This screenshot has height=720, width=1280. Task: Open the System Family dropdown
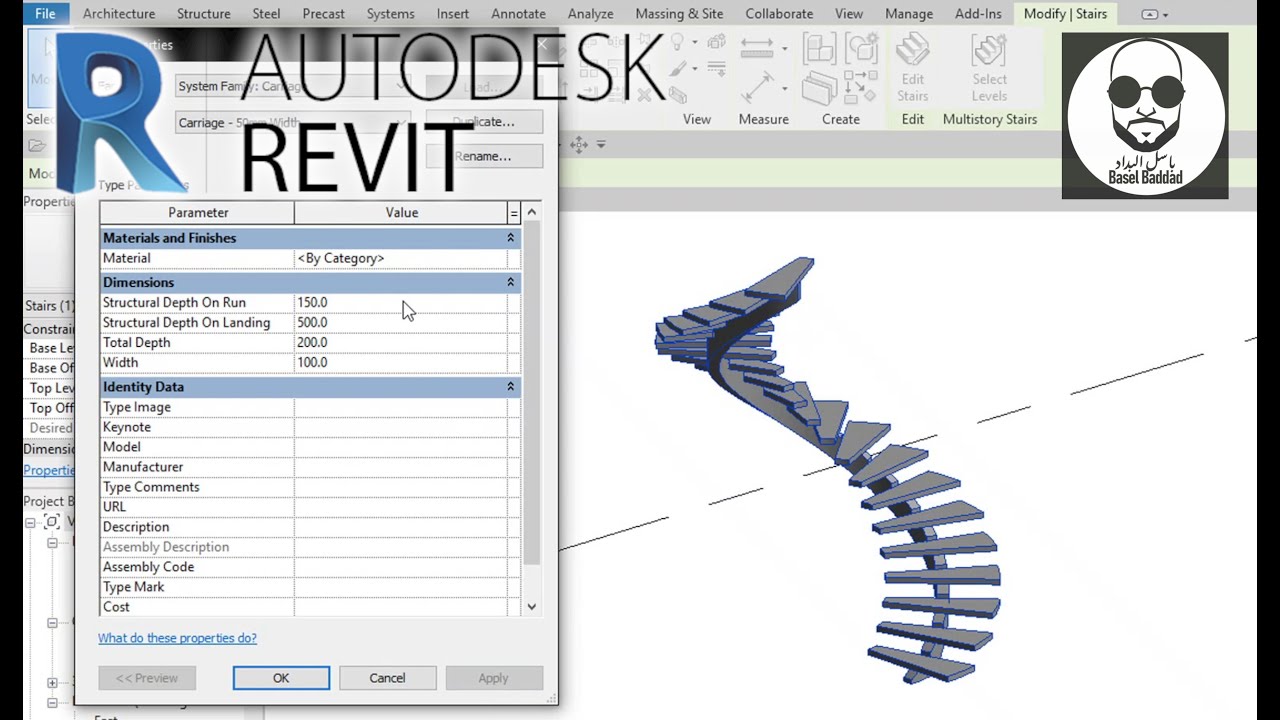pyautogui.click(x=403, y=86)
